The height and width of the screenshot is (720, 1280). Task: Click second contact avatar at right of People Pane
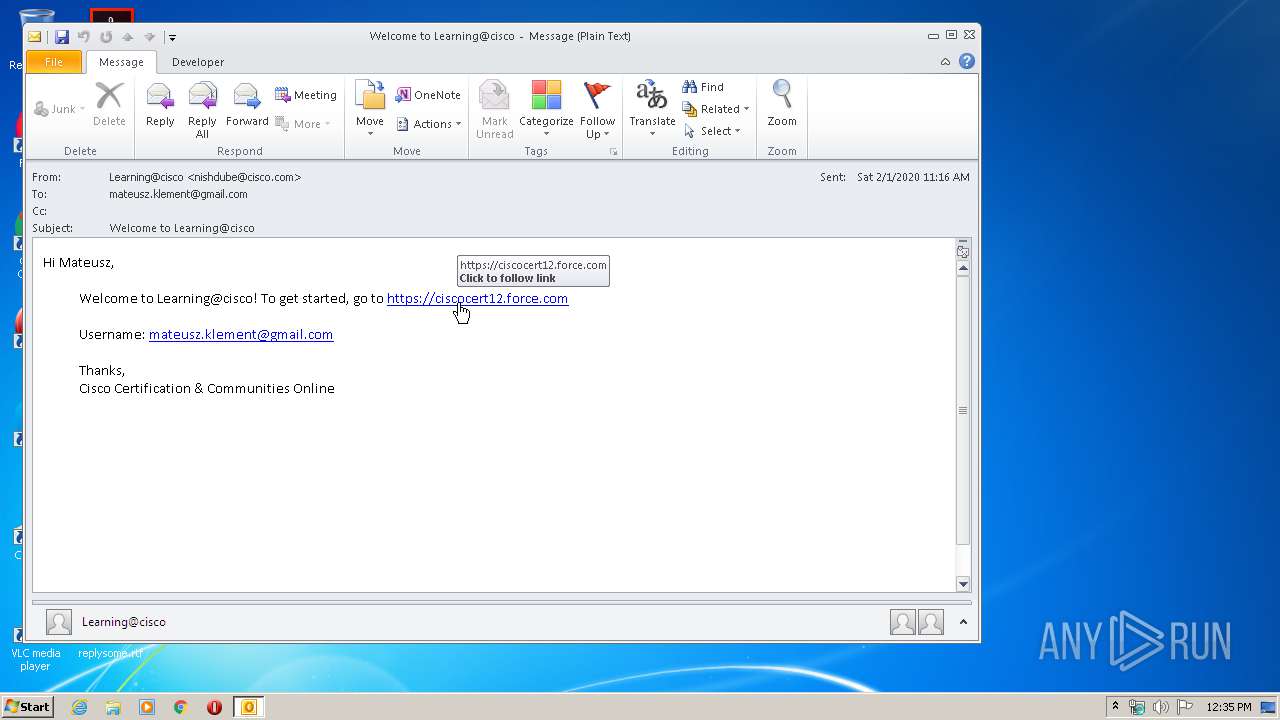tap(931, 622)
